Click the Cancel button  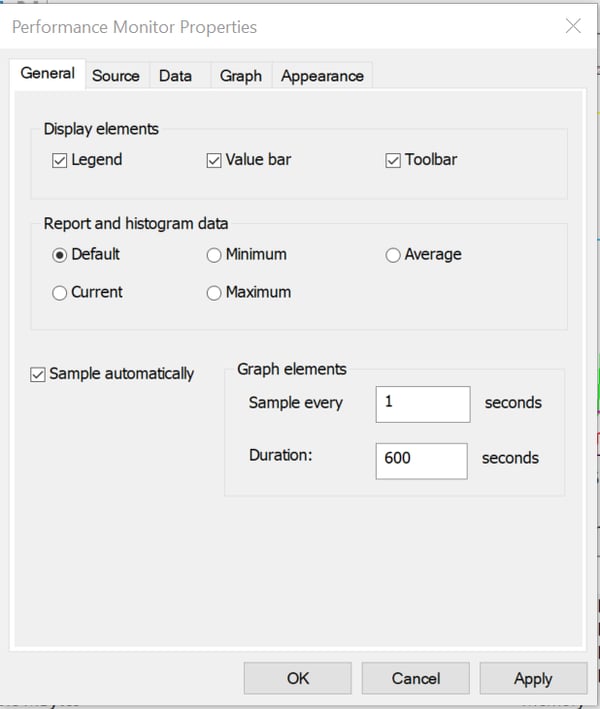click(415, 678)
